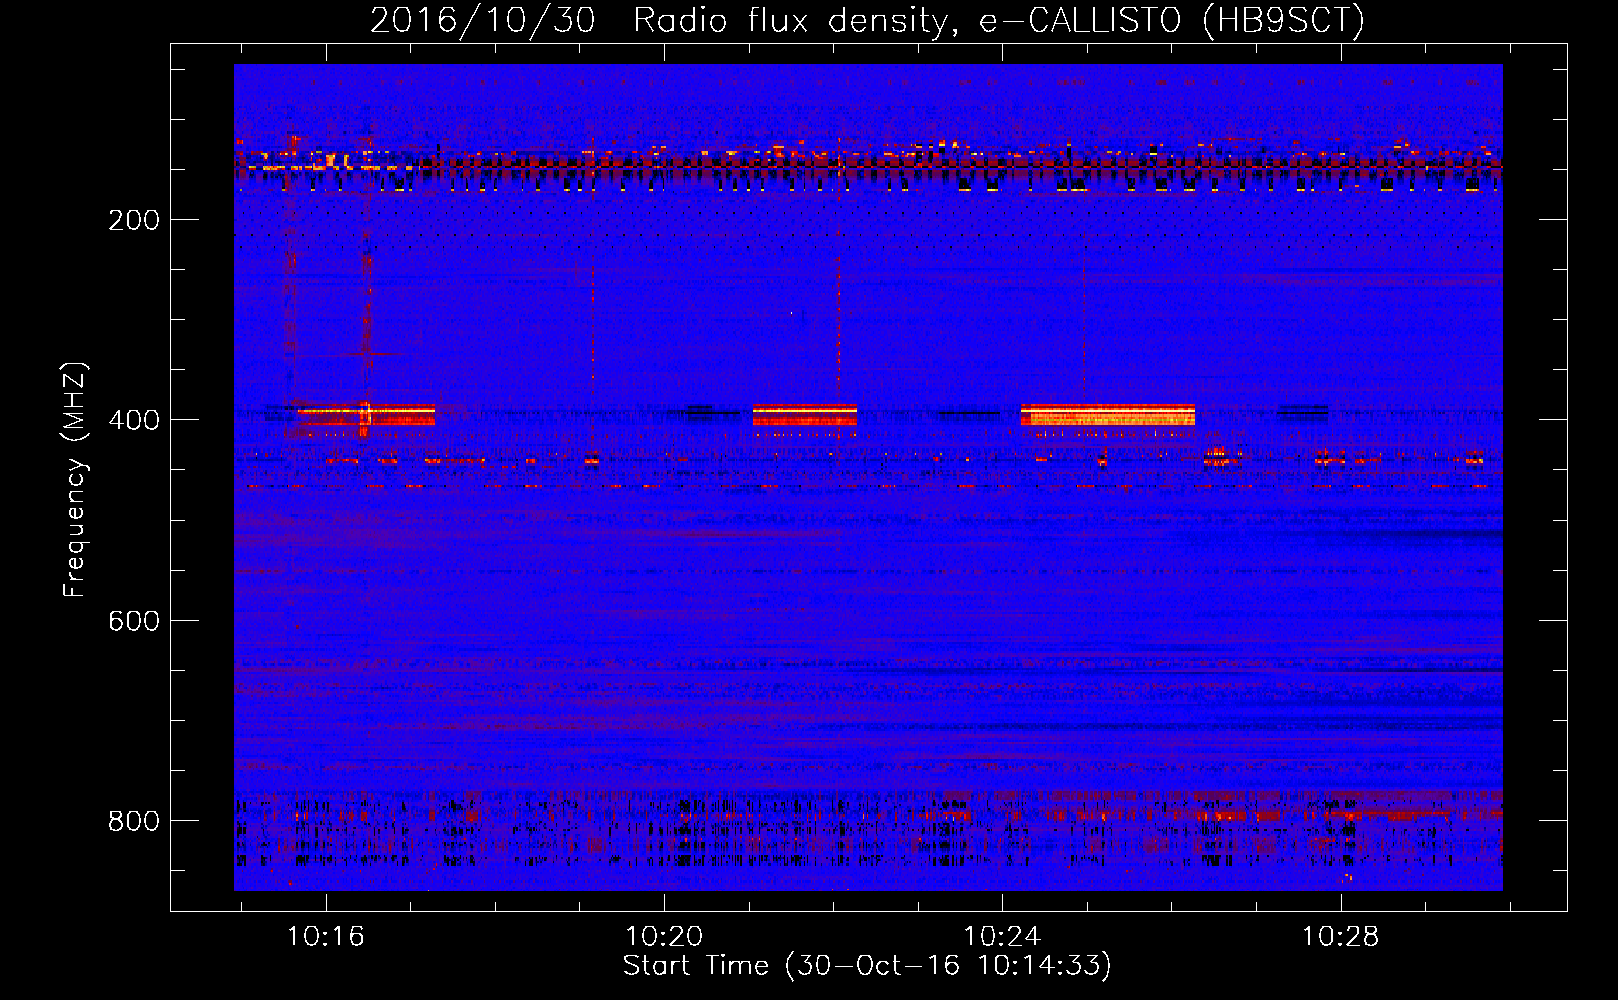The width and height of the screenshot is (1618, 1000).
Task: Click the 10:28 time axis label
Action: tap(1339, 937)
